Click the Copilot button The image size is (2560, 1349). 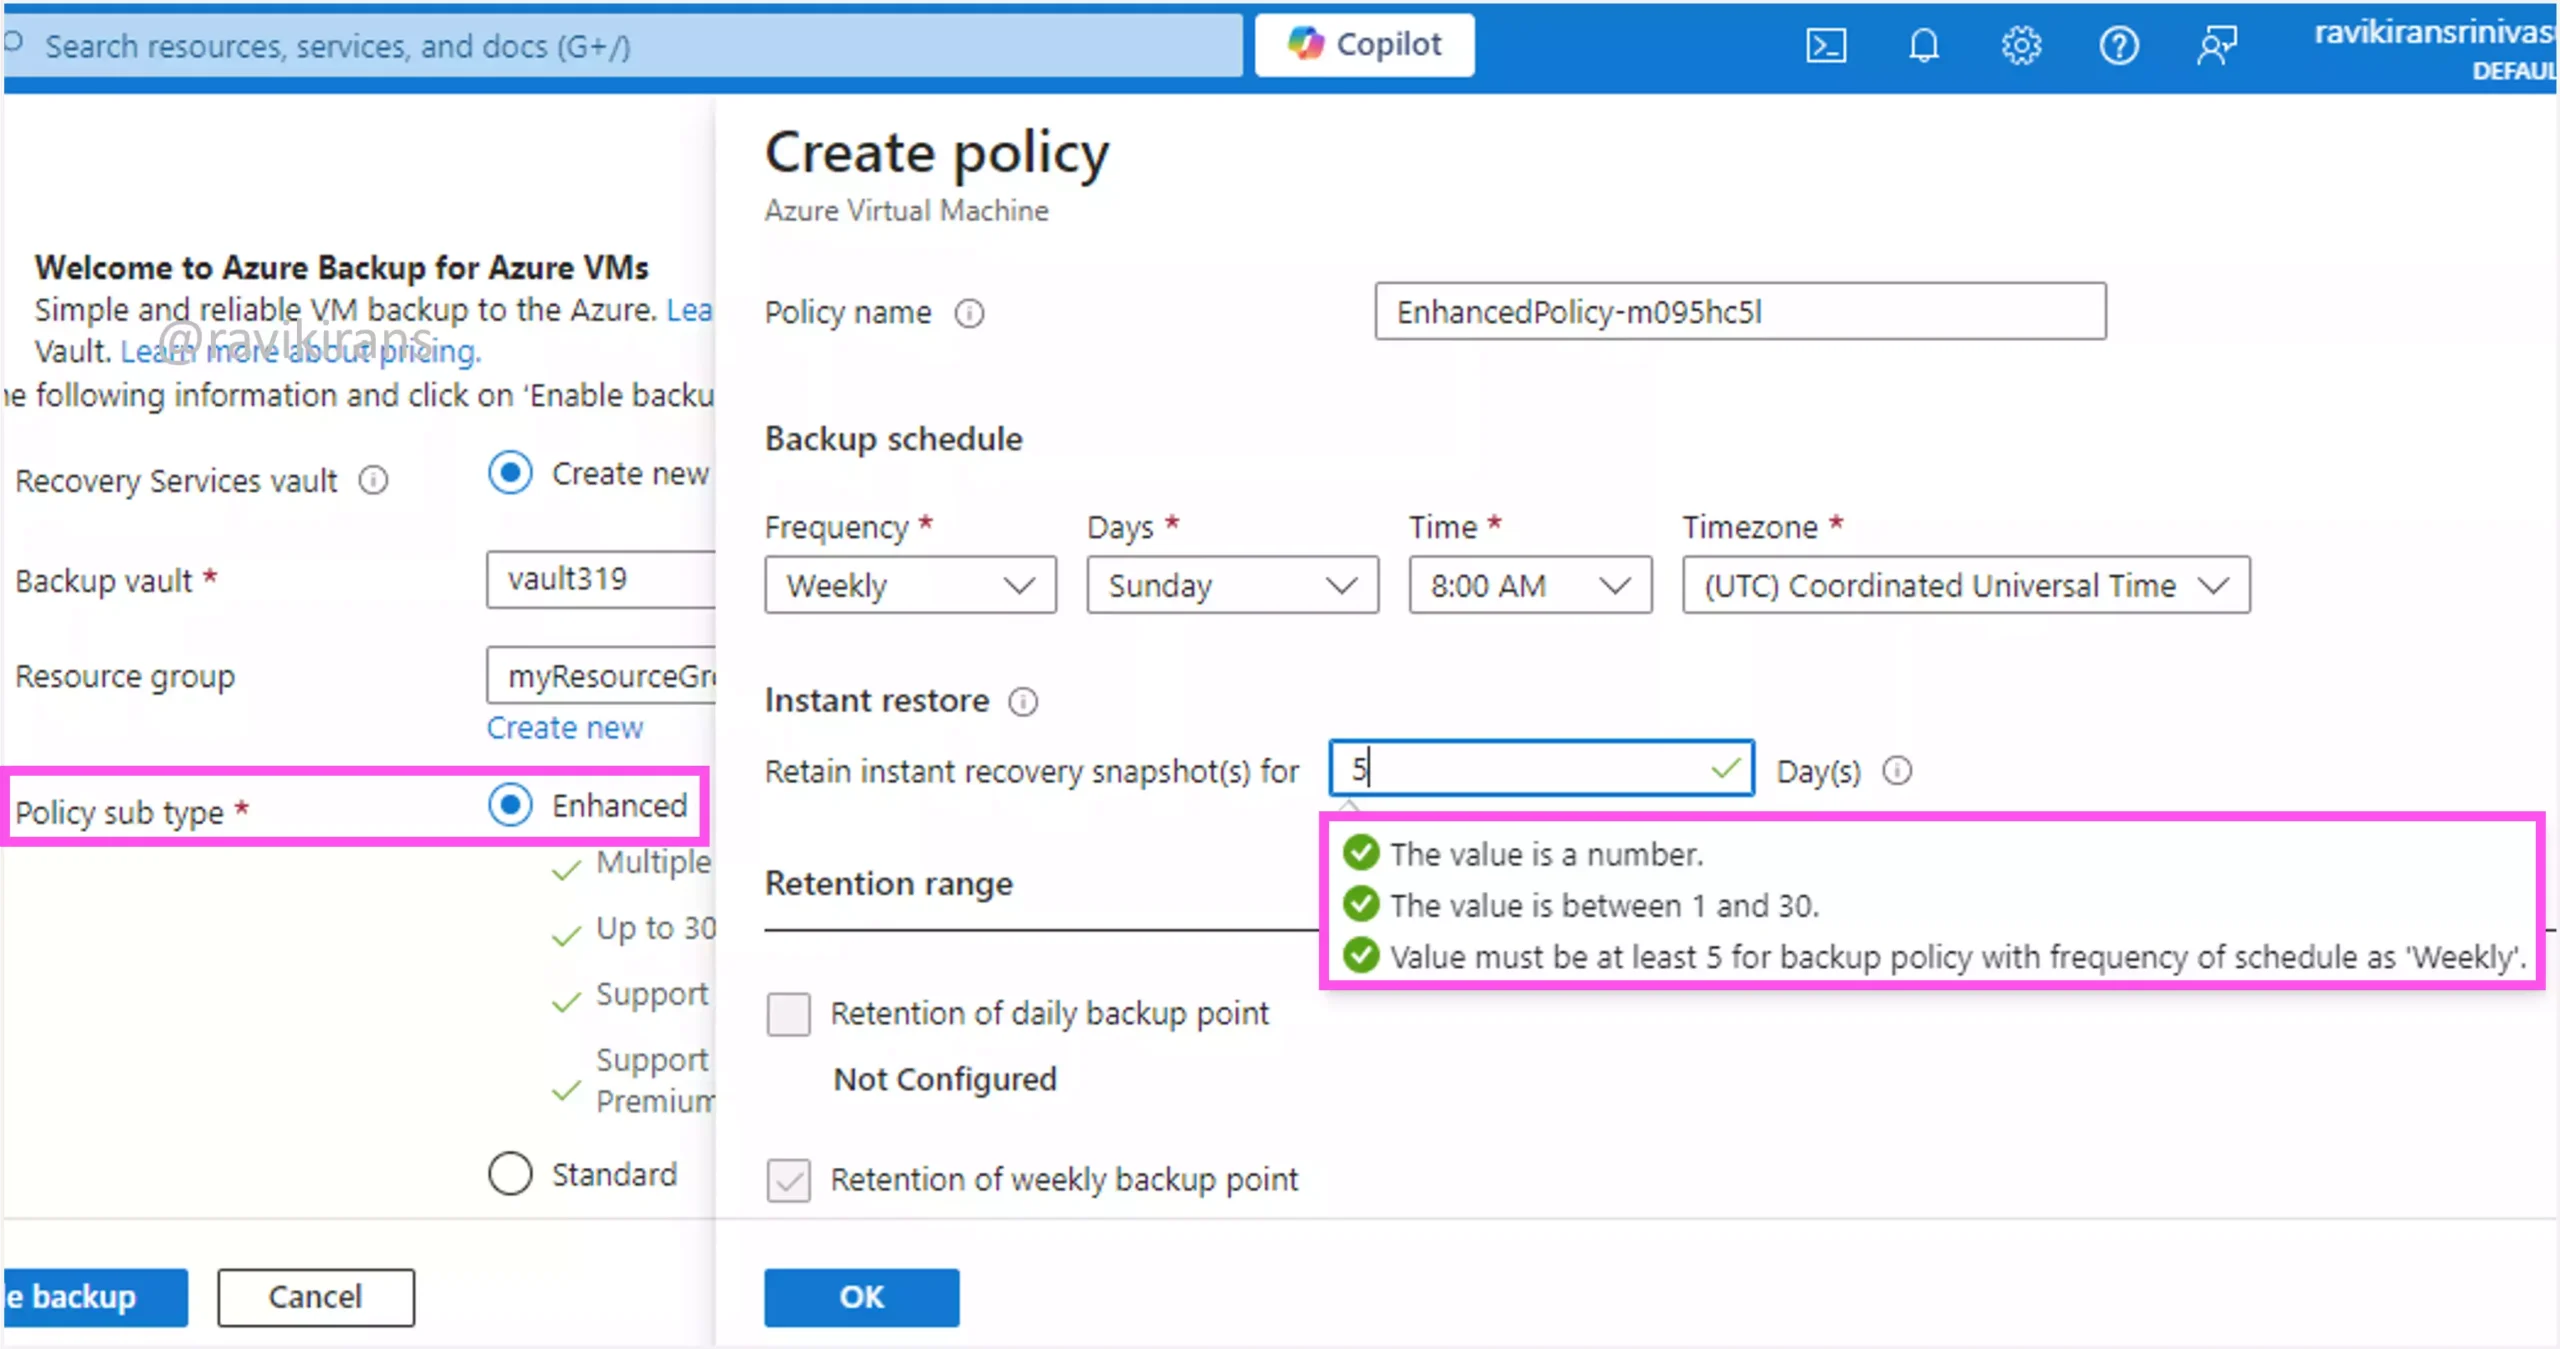pyautogui.click(x=1364, y=44)
